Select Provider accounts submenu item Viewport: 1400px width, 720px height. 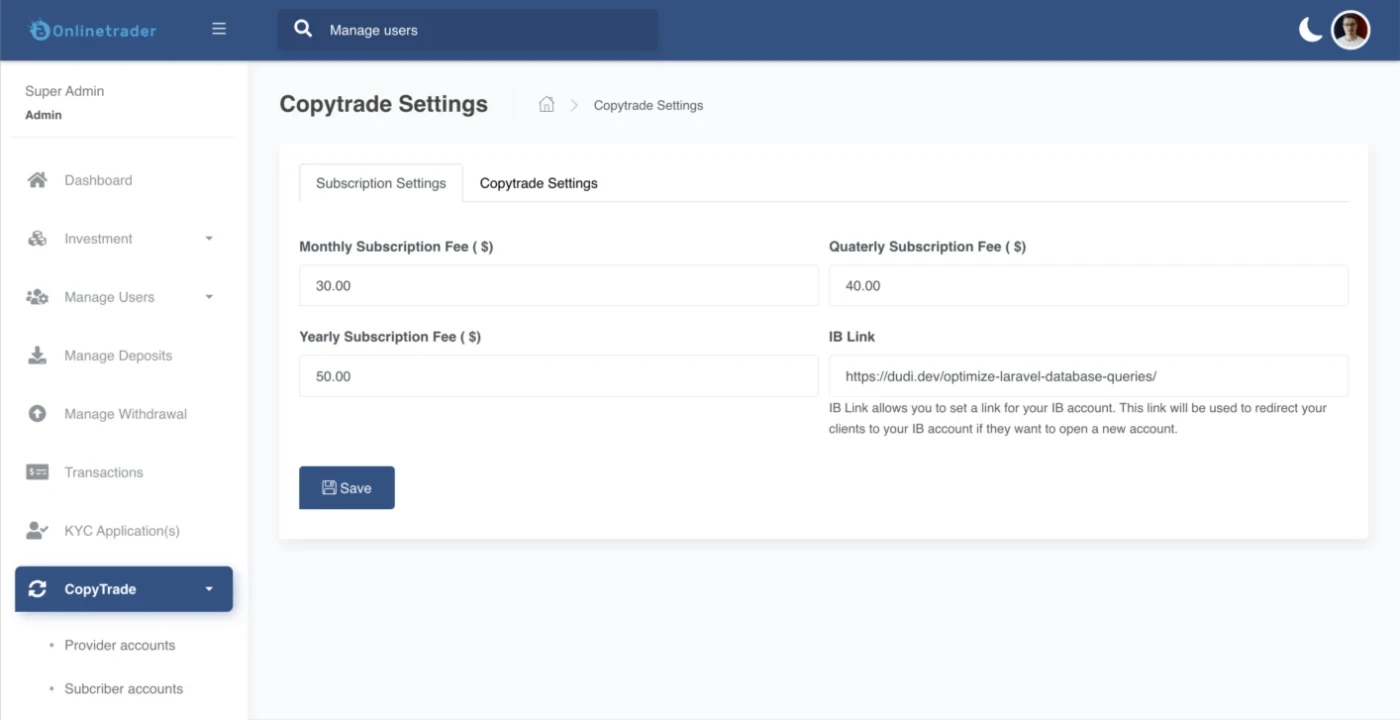pyautogui.click(x=119, y=645)
